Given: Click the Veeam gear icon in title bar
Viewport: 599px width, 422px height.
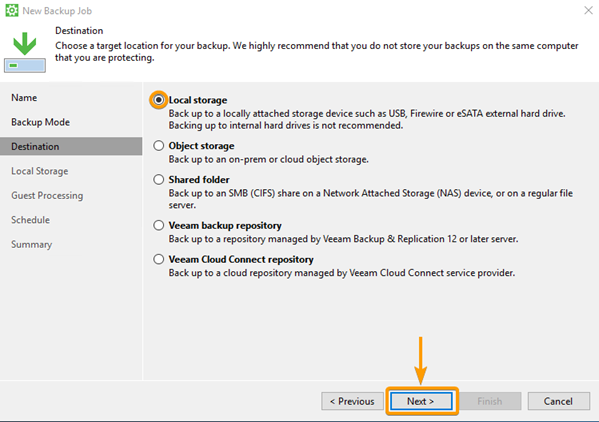Looking at the screenshot, I should click(x=11, y=10).
